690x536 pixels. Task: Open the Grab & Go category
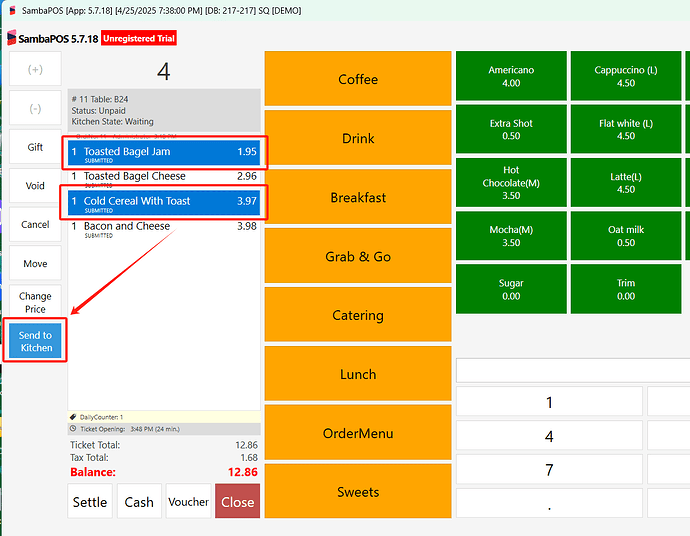pos(358,256)
